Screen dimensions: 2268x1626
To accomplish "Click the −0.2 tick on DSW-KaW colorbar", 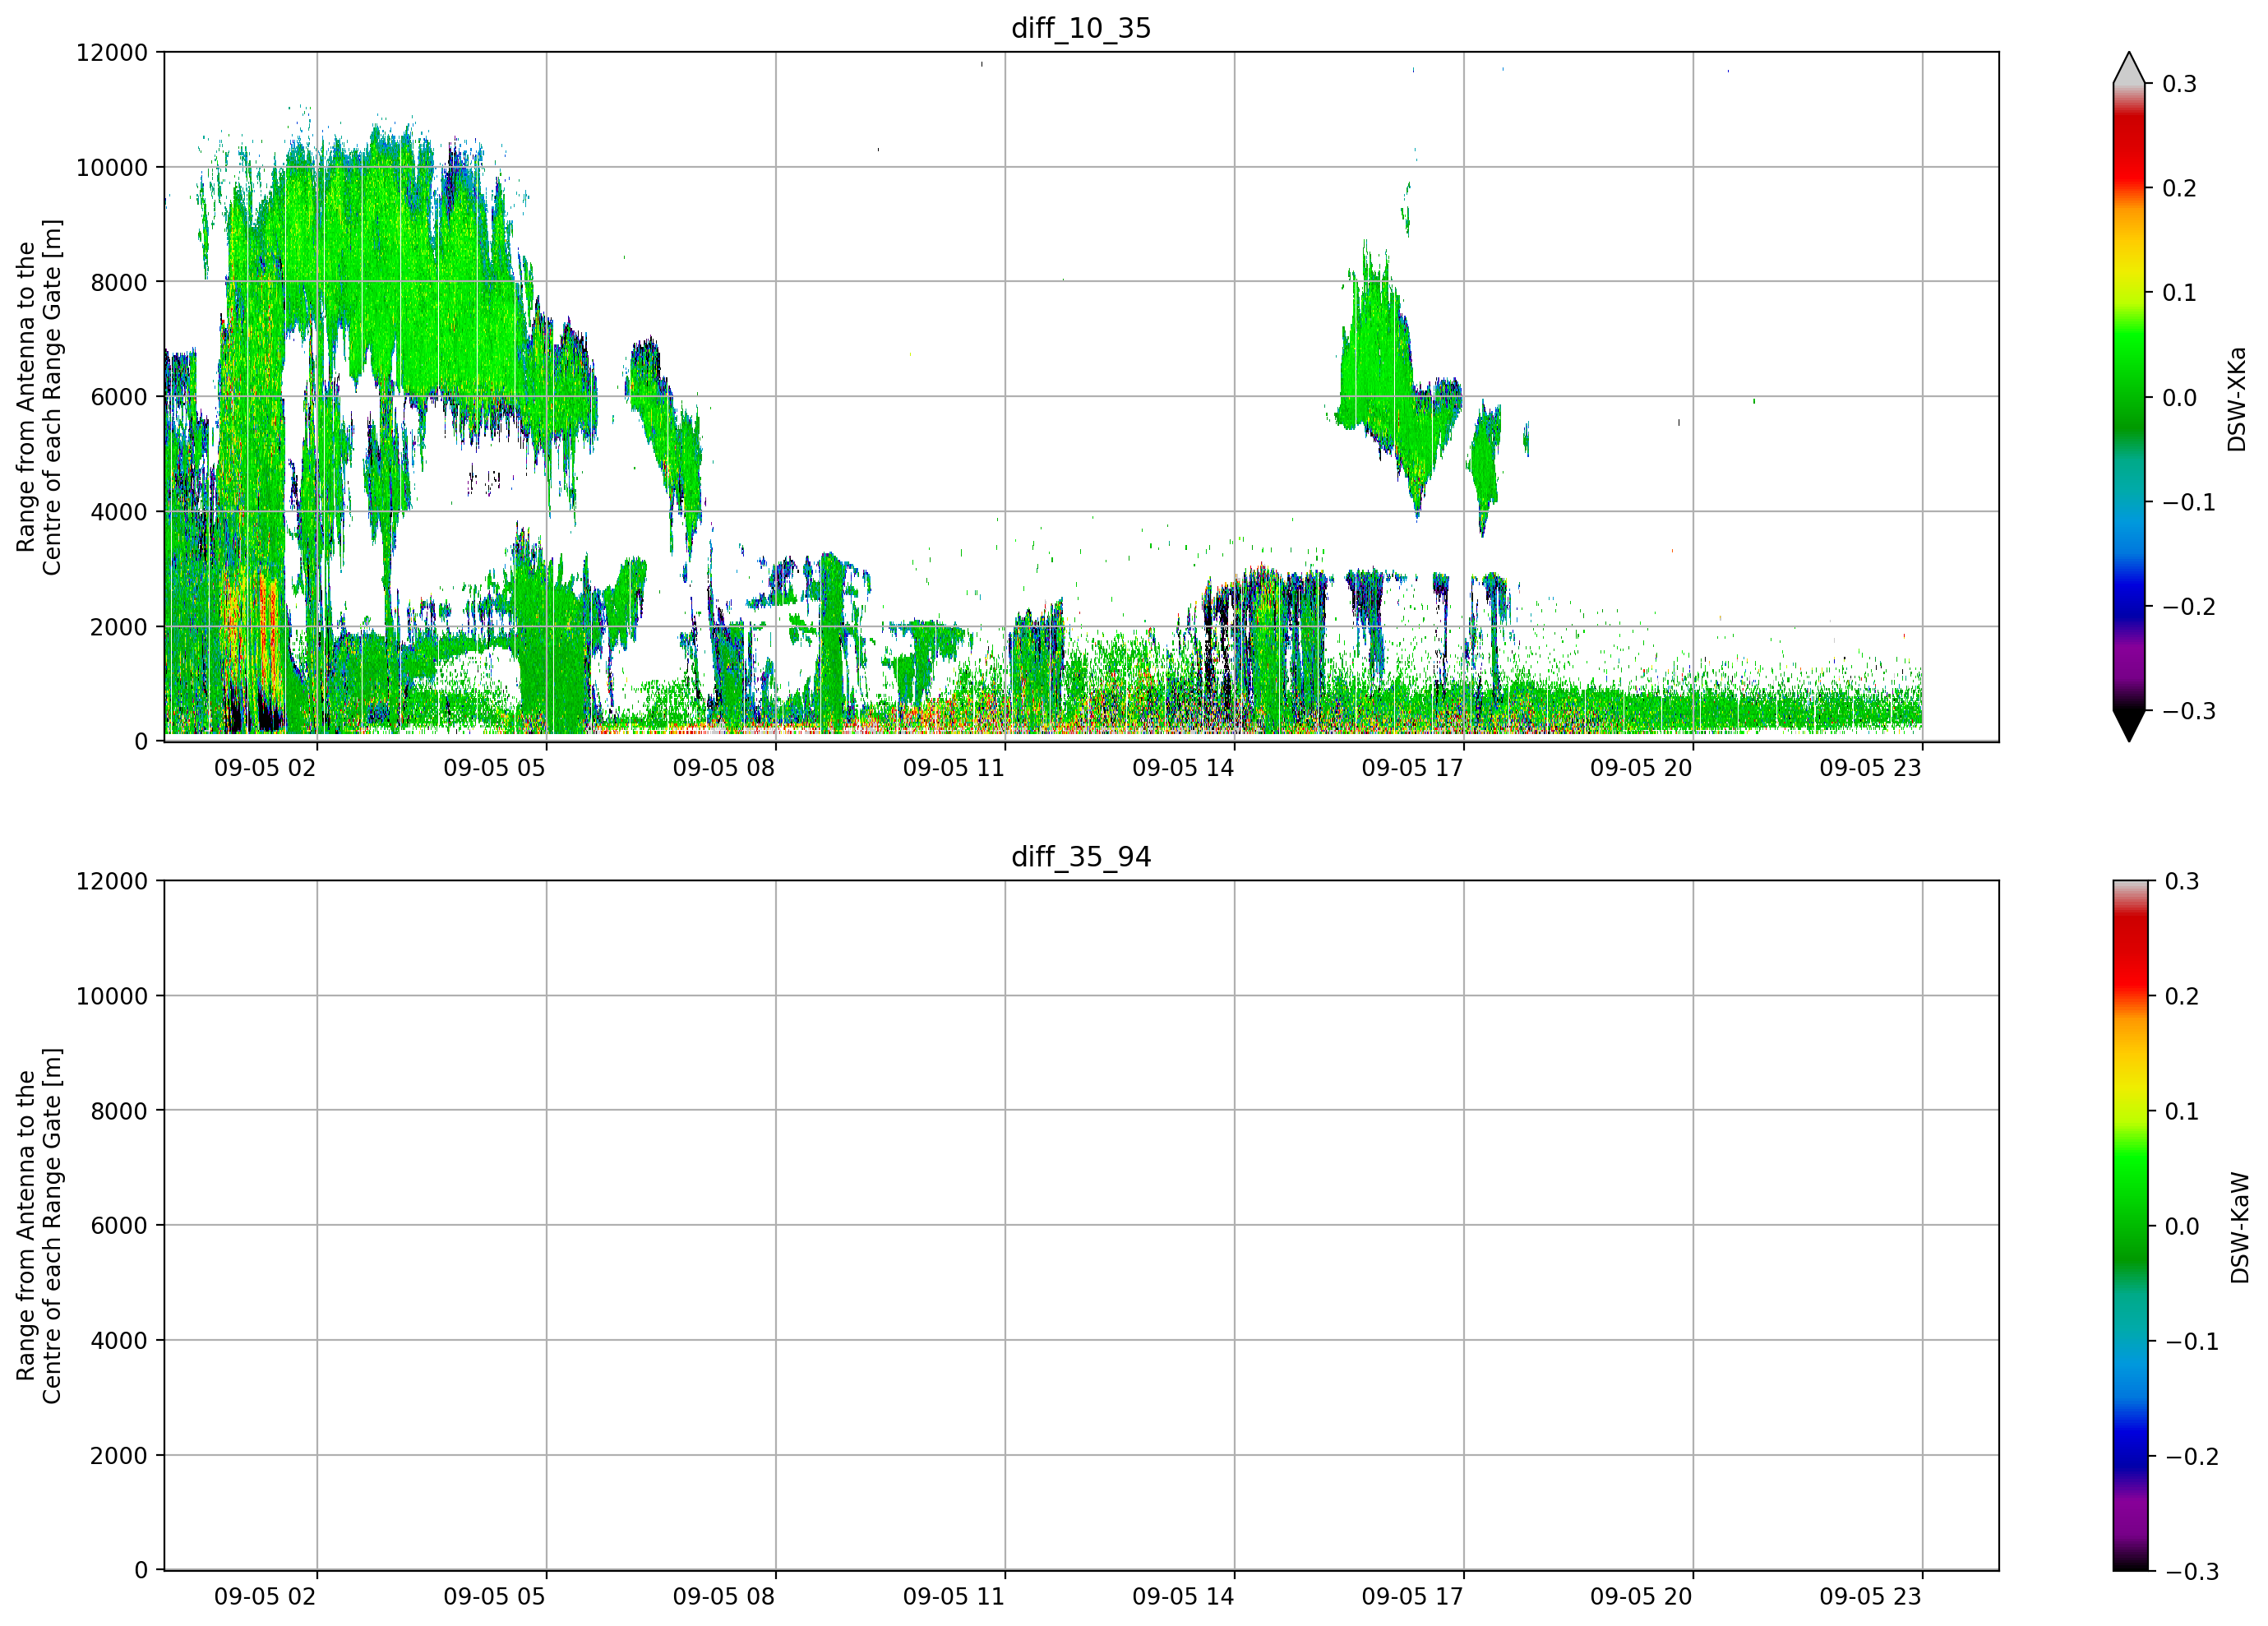I will (2191, 1456).
